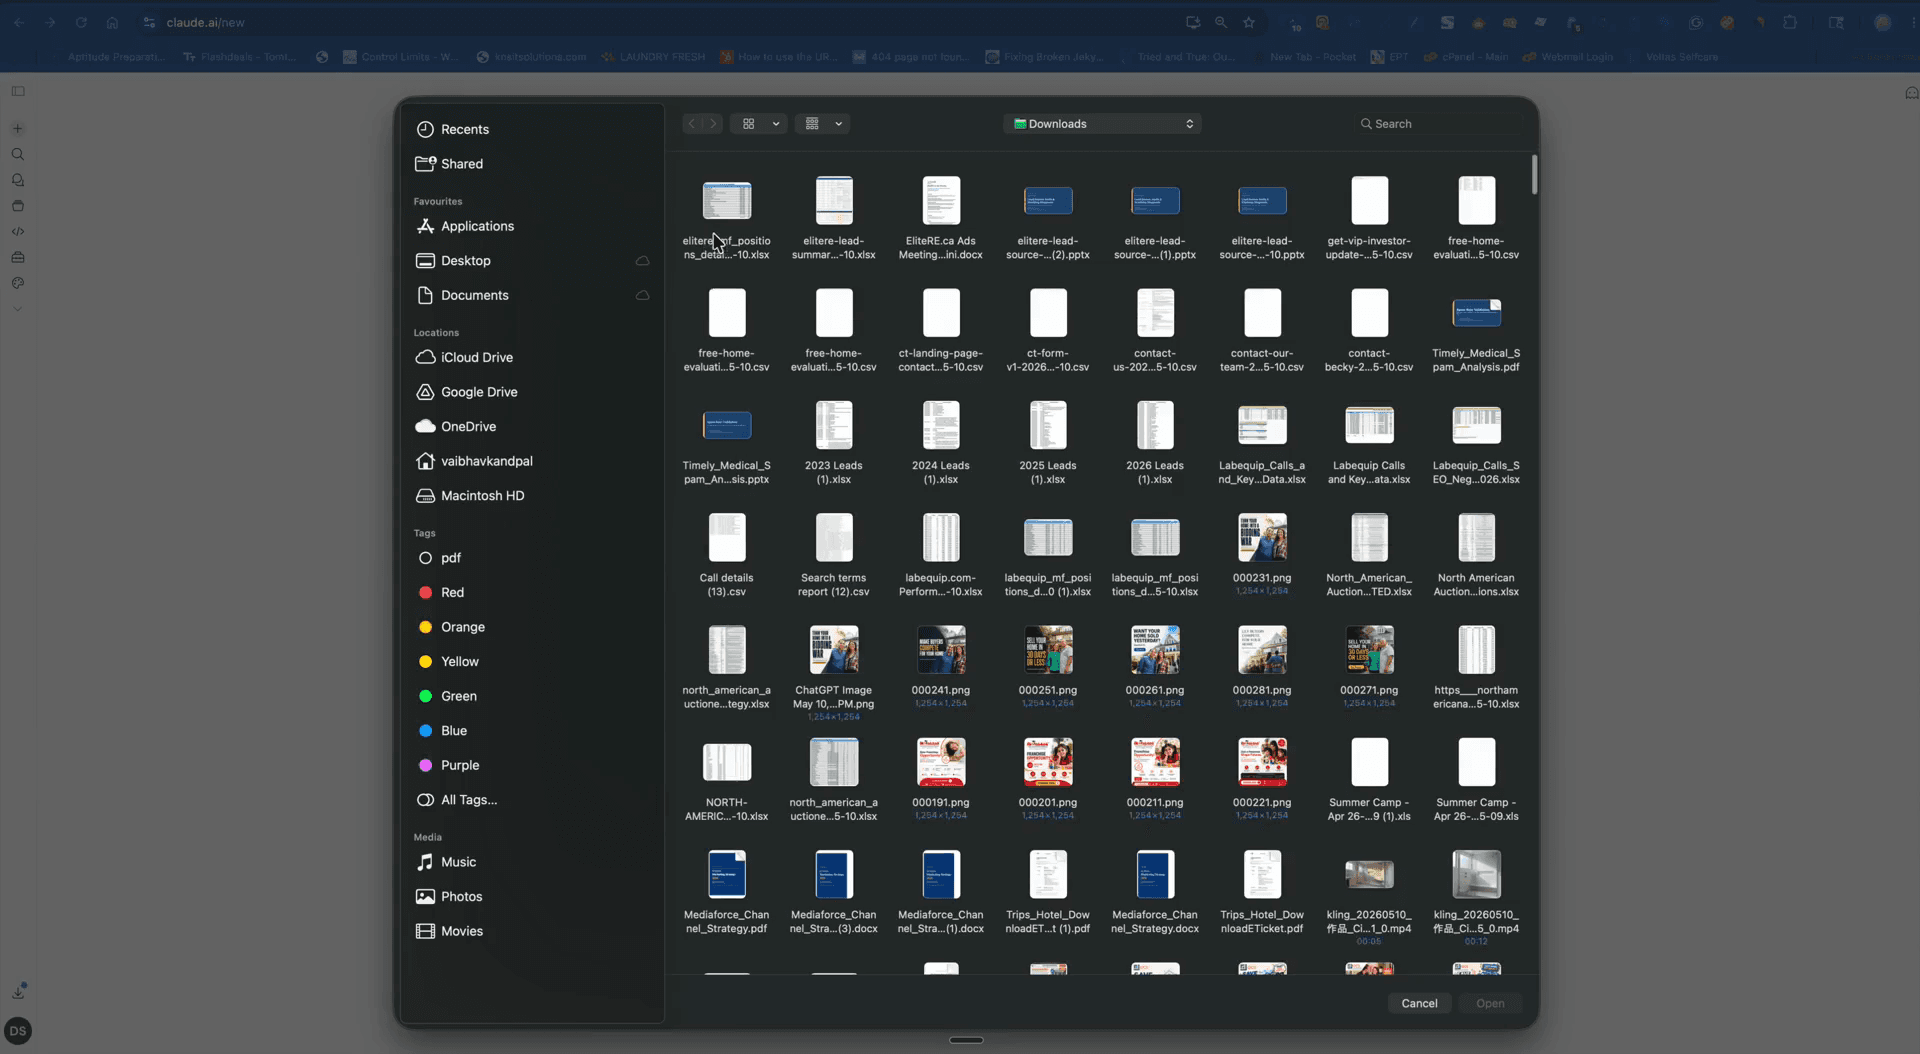Screen dimensions: 1920x1054
Task: Click the Search field in file dialog
Action: pyautogui.click(x=1440, y=124)
